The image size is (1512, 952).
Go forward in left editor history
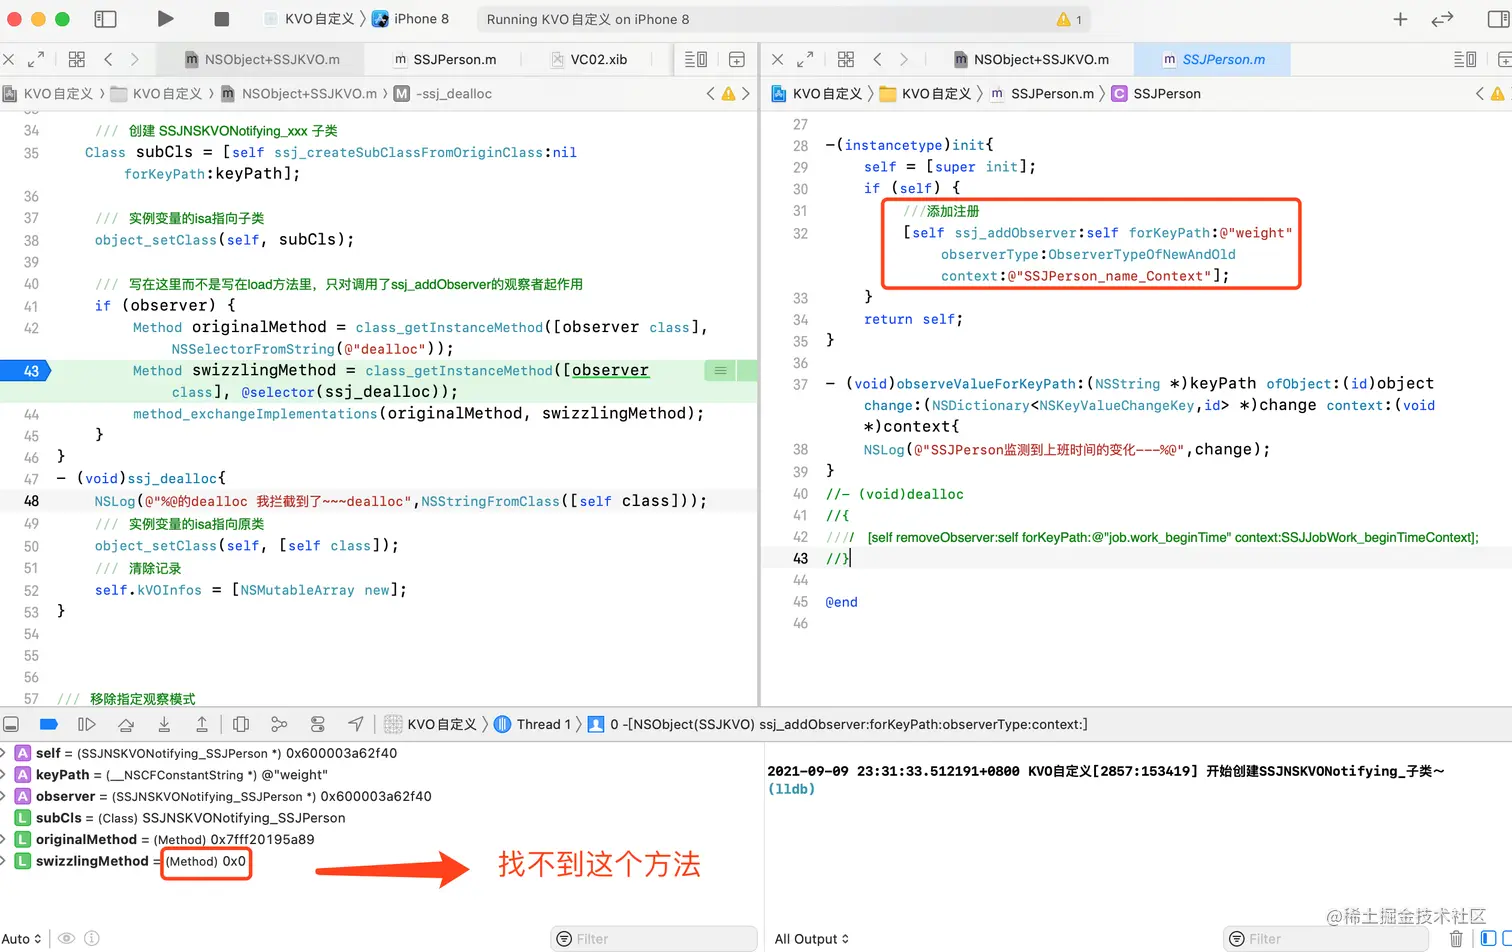pos(135,59)
